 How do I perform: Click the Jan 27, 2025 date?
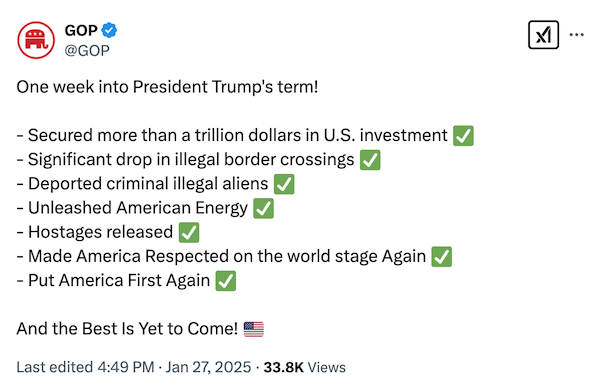point(209,367)
